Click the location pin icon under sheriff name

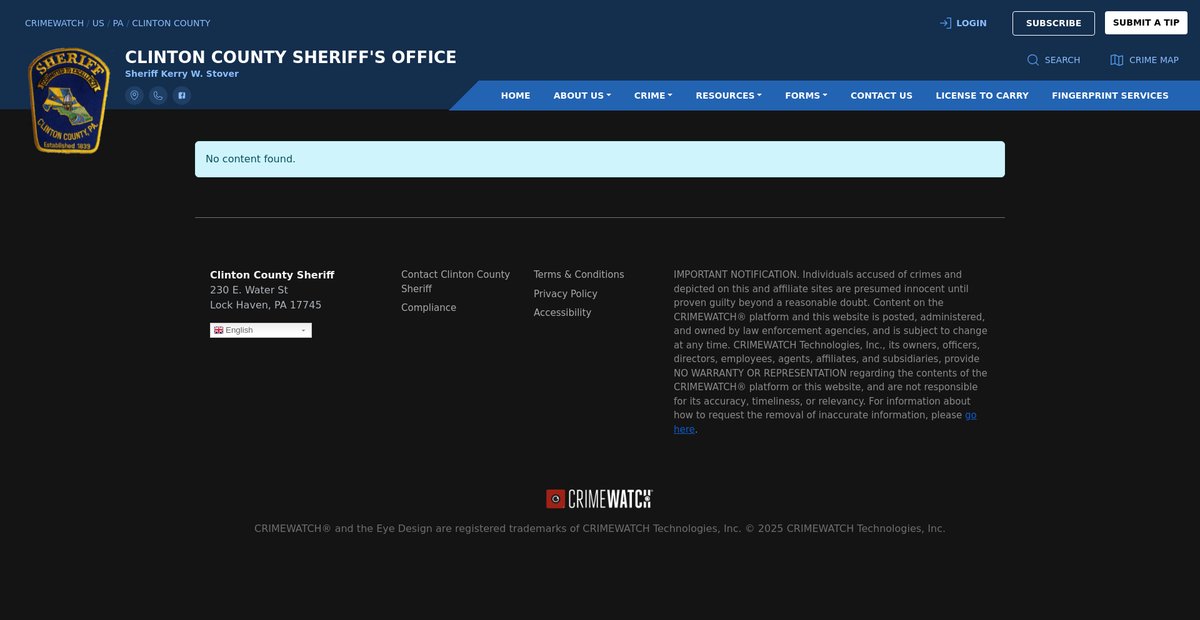[134, 95]
